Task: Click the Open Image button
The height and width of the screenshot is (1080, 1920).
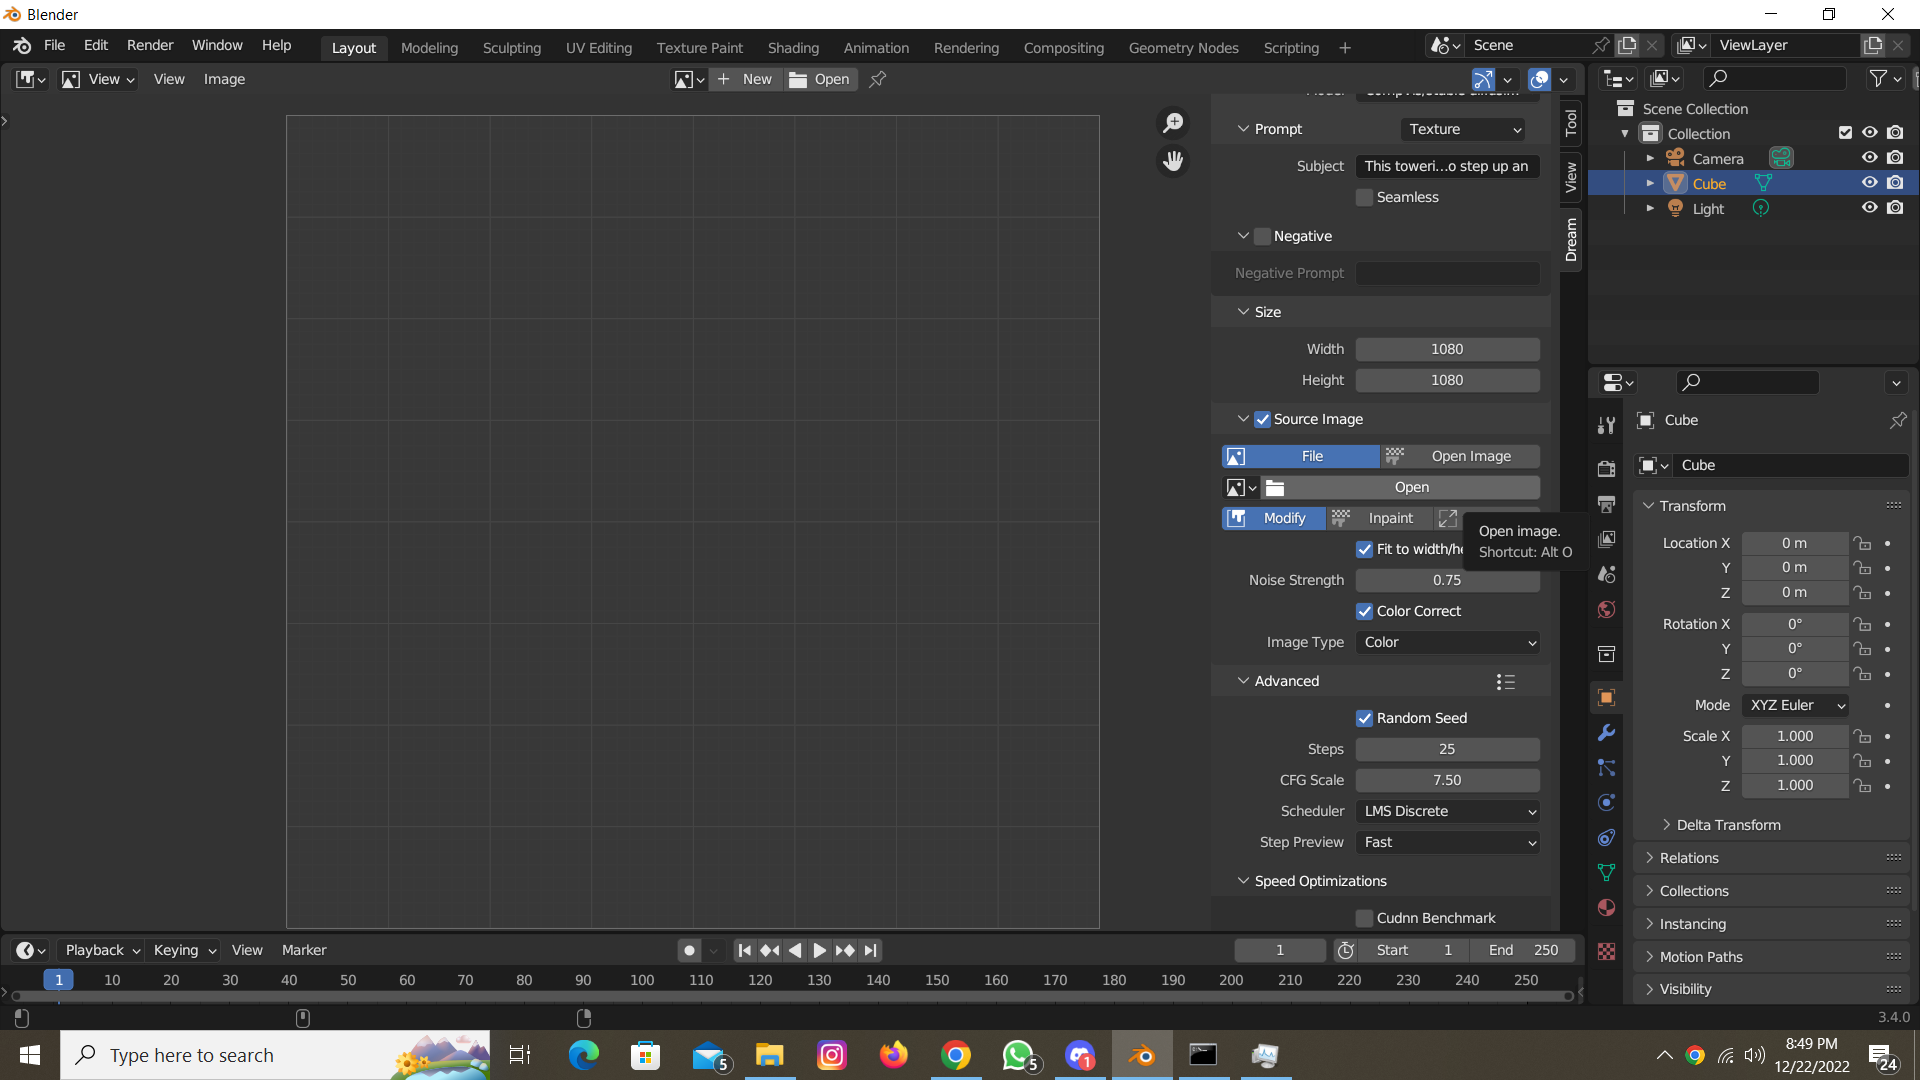Action: (x=1460, y=456)
